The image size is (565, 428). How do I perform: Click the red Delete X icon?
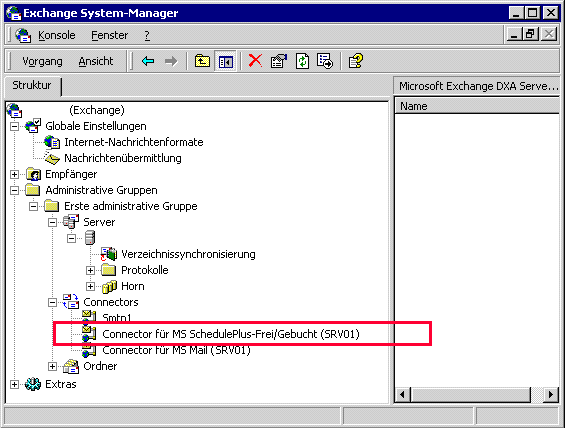click(255, 61)
